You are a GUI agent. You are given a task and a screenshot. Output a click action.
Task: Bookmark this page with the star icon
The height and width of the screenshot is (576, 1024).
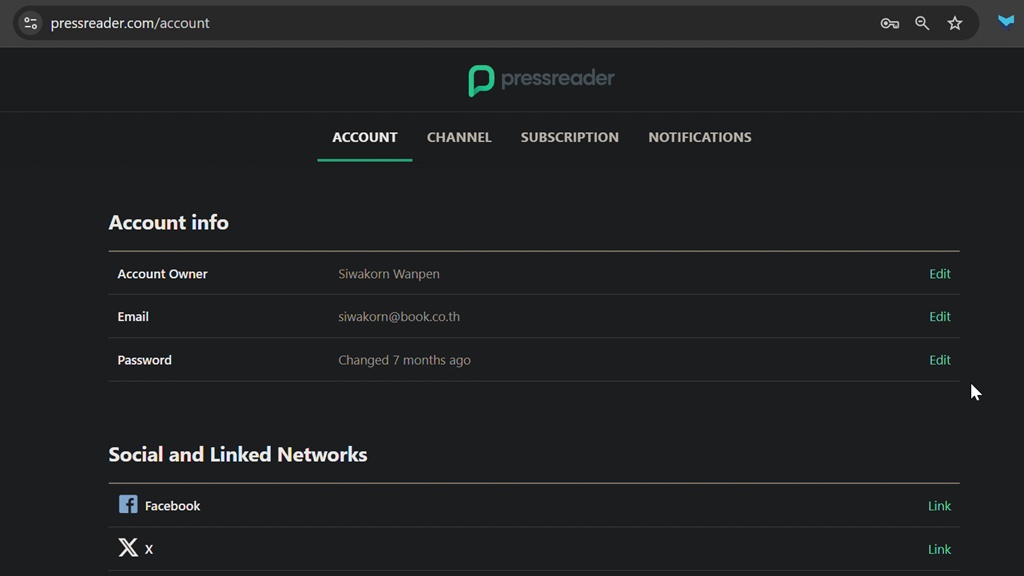(x=955, y=23)
